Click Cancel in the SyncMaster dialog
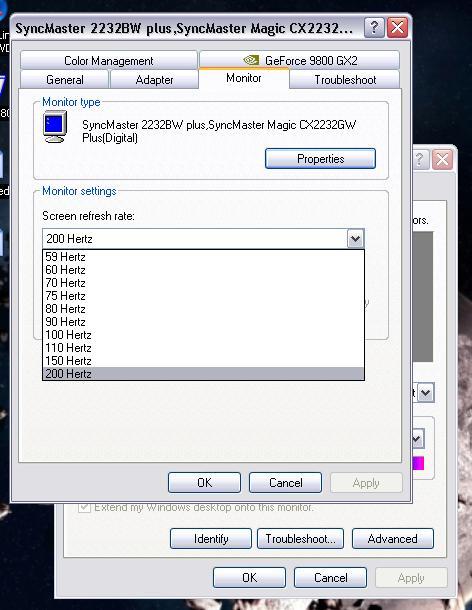 coord(285,483)
